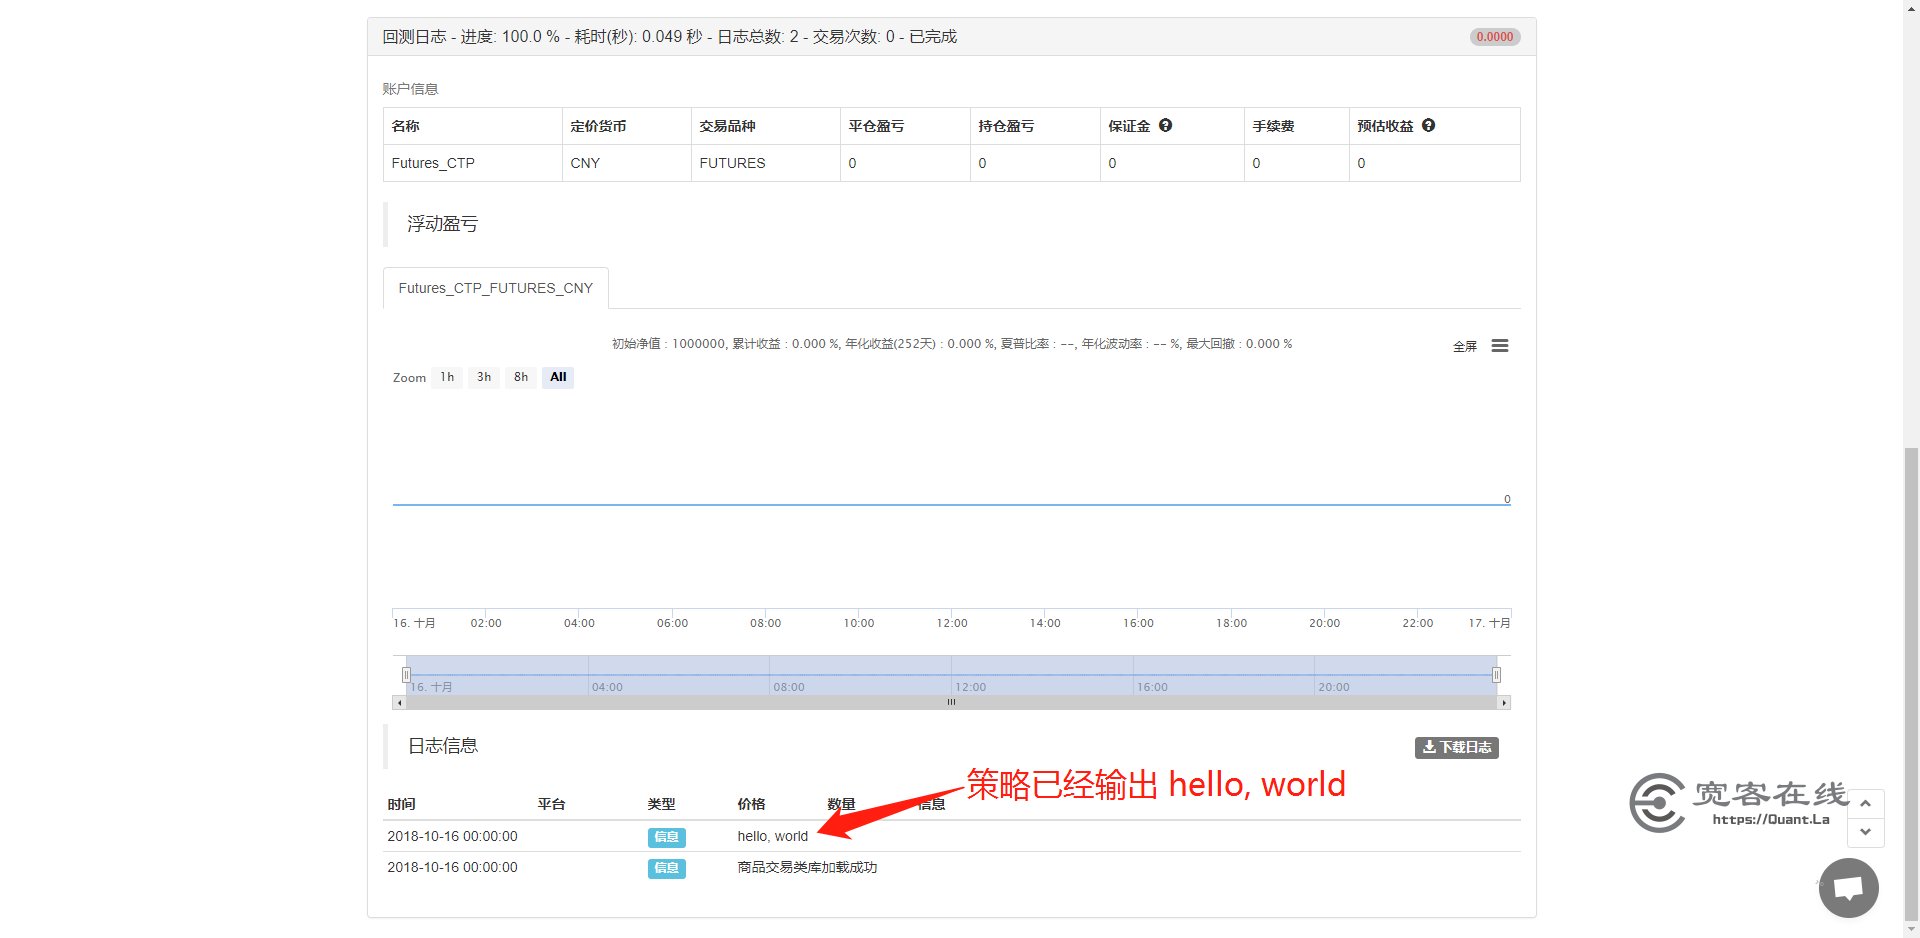
Task: Click the hello, world log message
Action: [x=772, y=837]
